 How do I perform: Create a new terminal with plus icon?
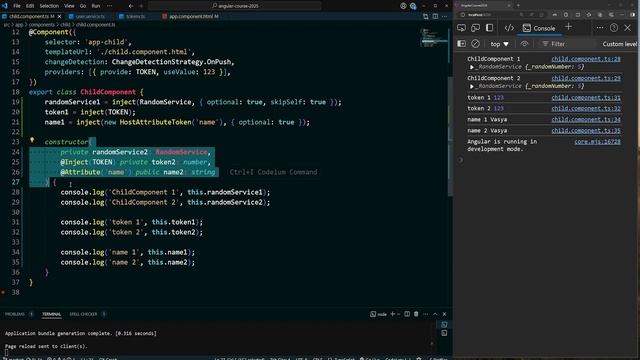coord(392,314)
